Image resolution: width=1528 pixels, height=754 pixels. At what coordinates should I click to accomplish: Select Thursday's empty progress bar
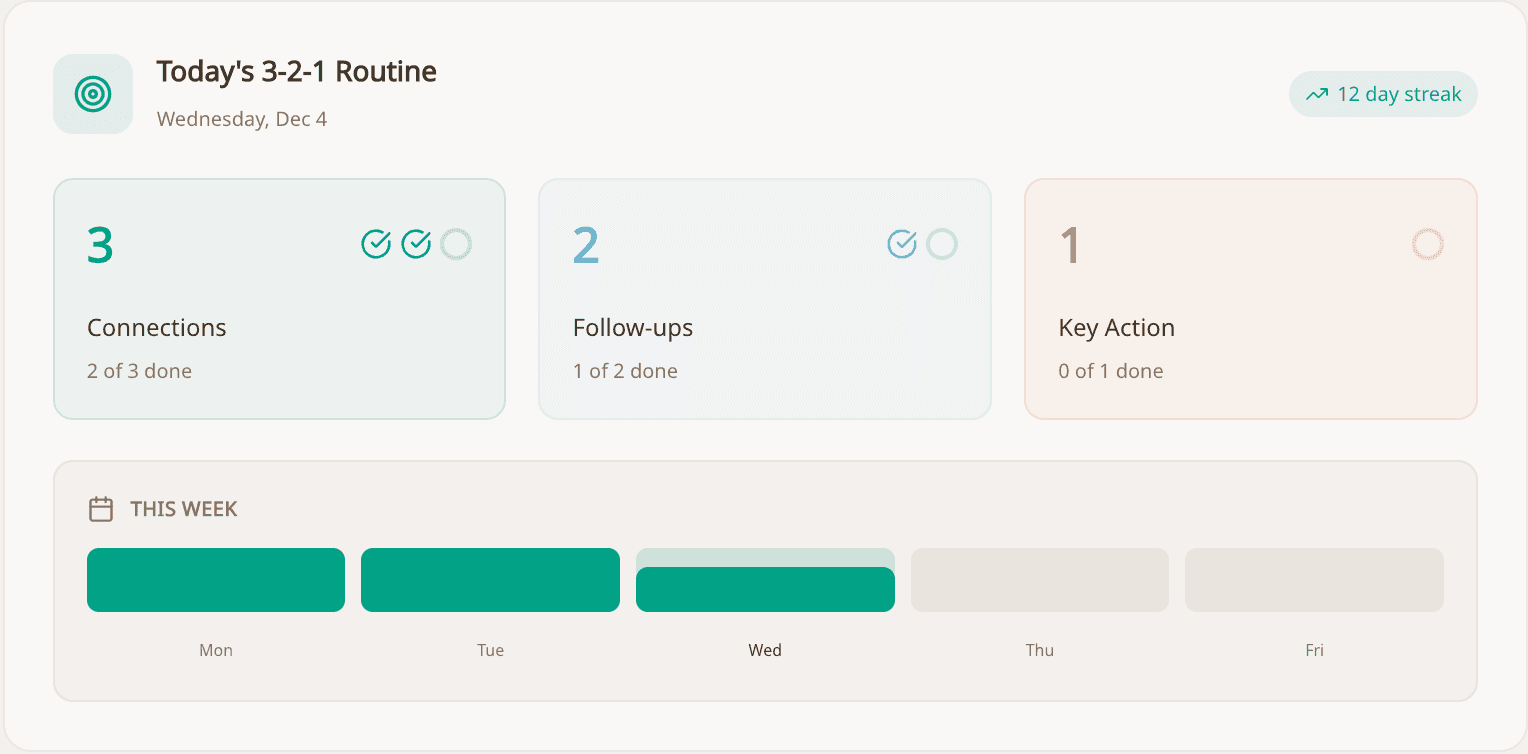pyautogui.click(x=1039, y=580)
